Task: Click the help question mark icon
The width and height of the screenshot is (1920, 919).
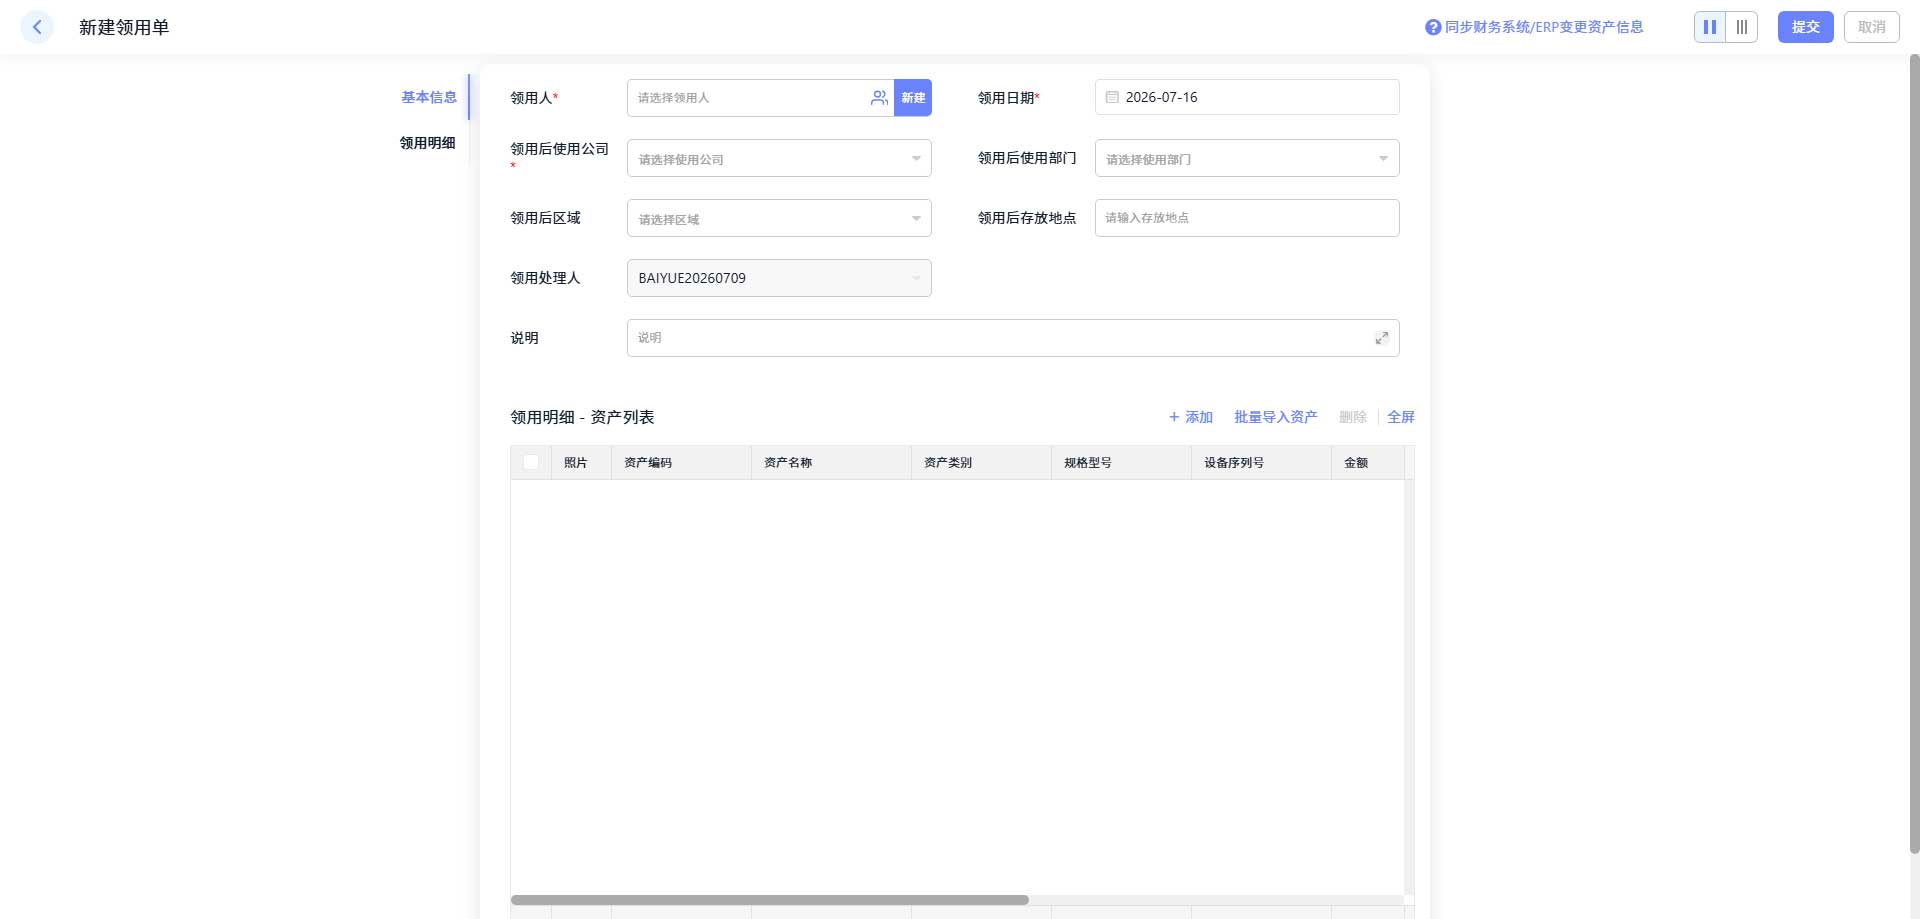Action: pos(1433,28)
